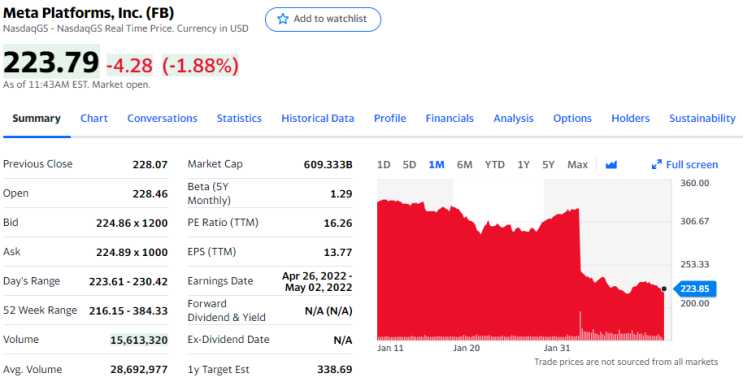View the Profile tab
743x382 pixels.
pyautogui.click(x=390, y=118)
